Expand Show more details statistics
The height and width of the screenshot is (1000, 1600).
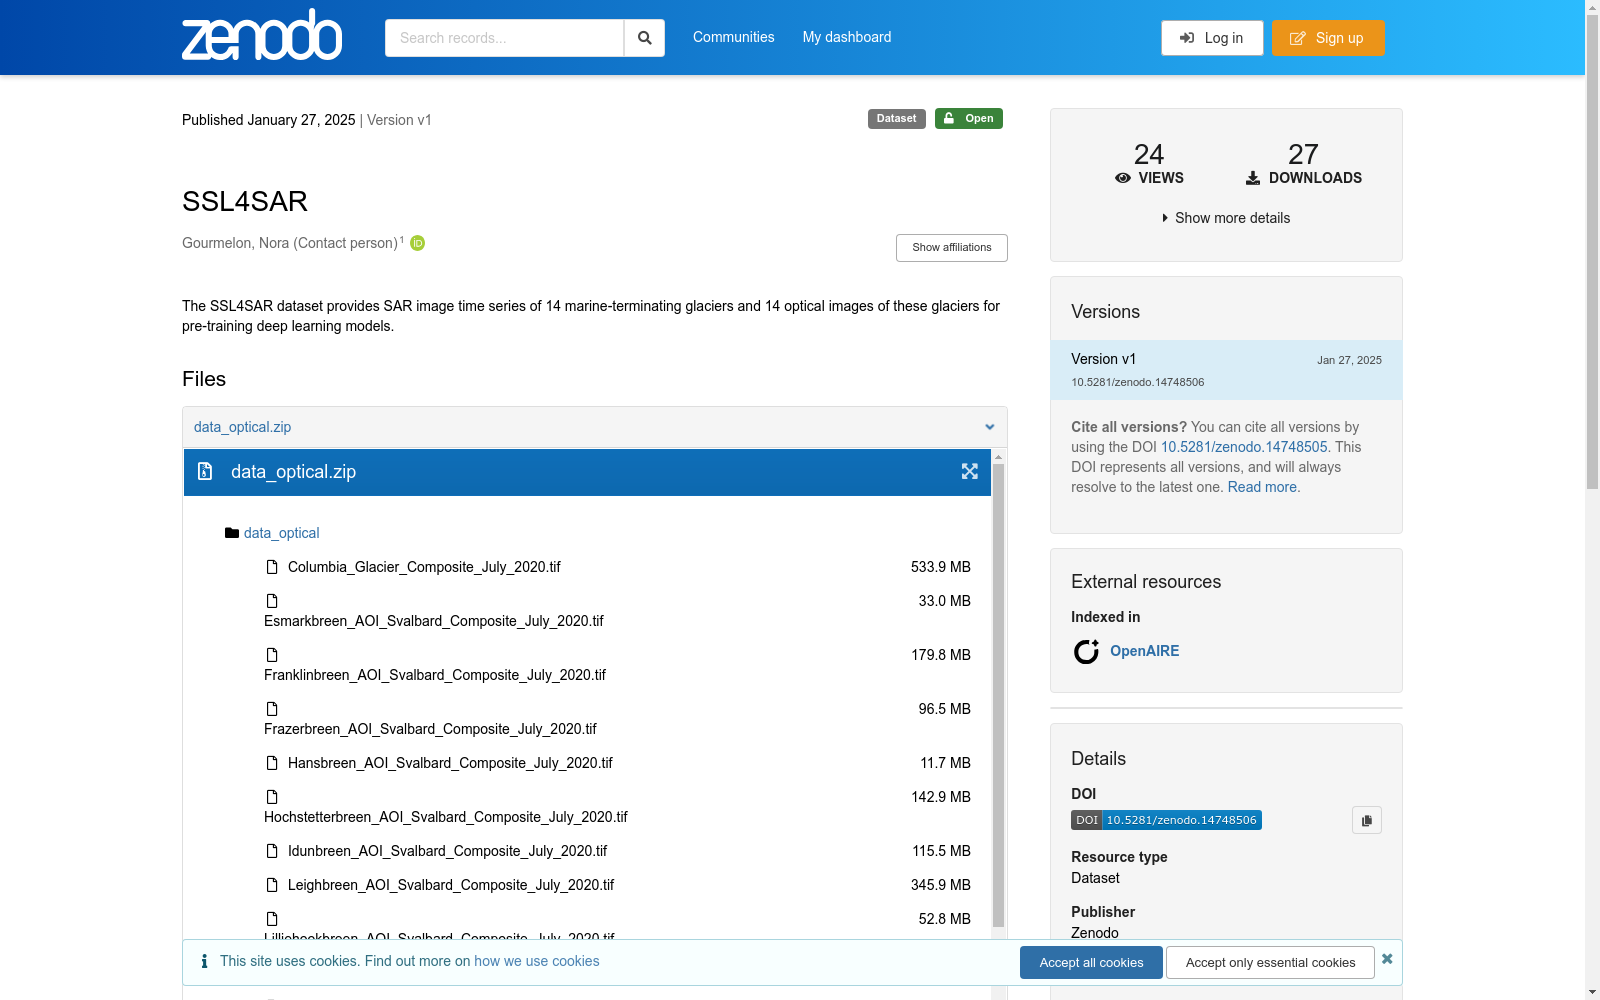pos(1226,218)
